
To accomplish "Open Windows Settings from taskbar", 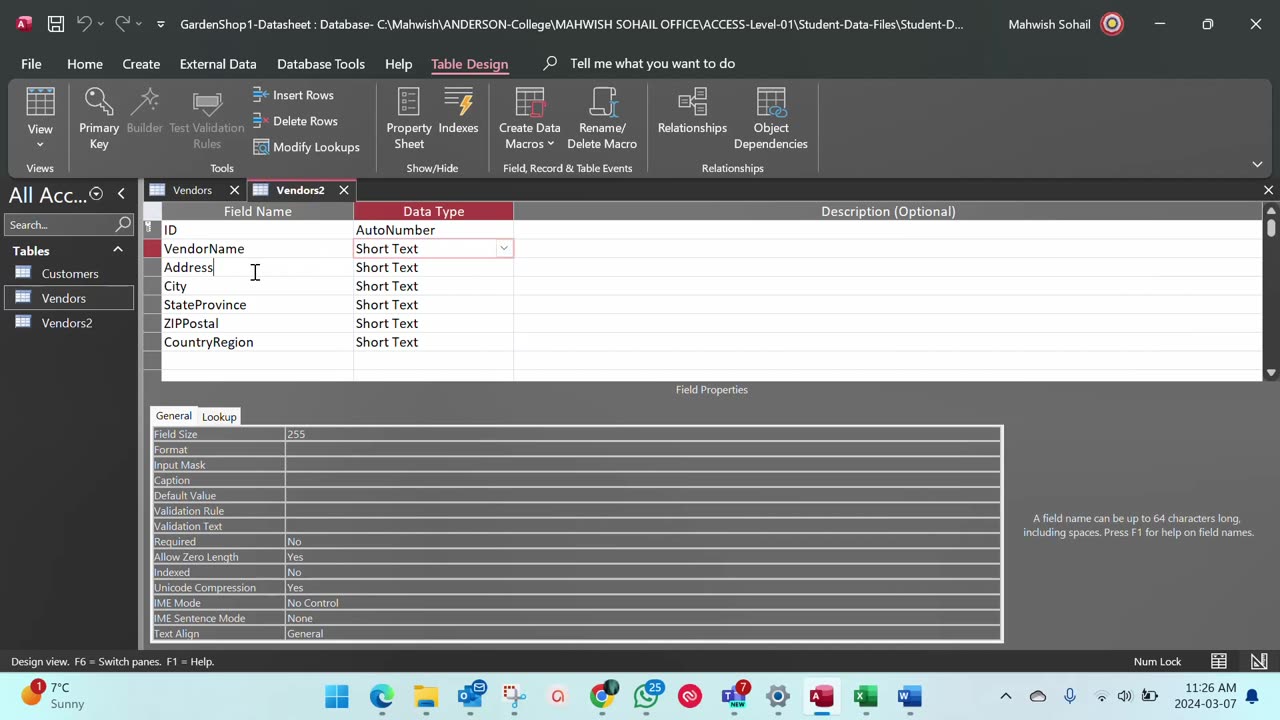I will [x=778, y=696].
